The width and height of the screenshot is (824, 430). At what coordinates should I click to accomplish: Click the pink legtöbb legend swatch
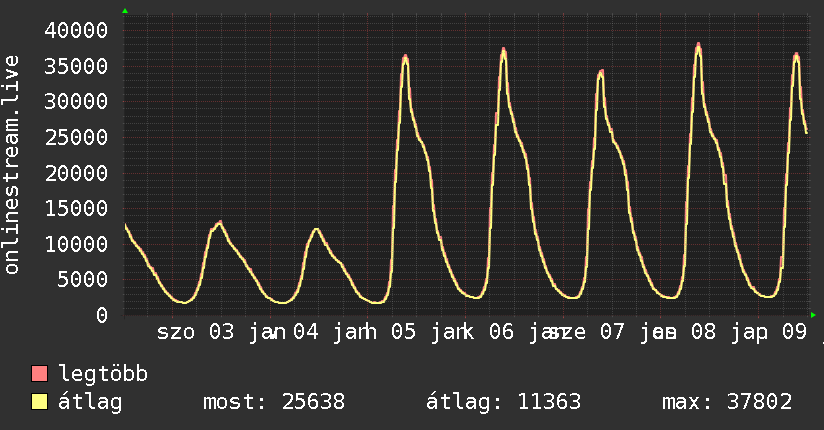(x=39, y=373)
